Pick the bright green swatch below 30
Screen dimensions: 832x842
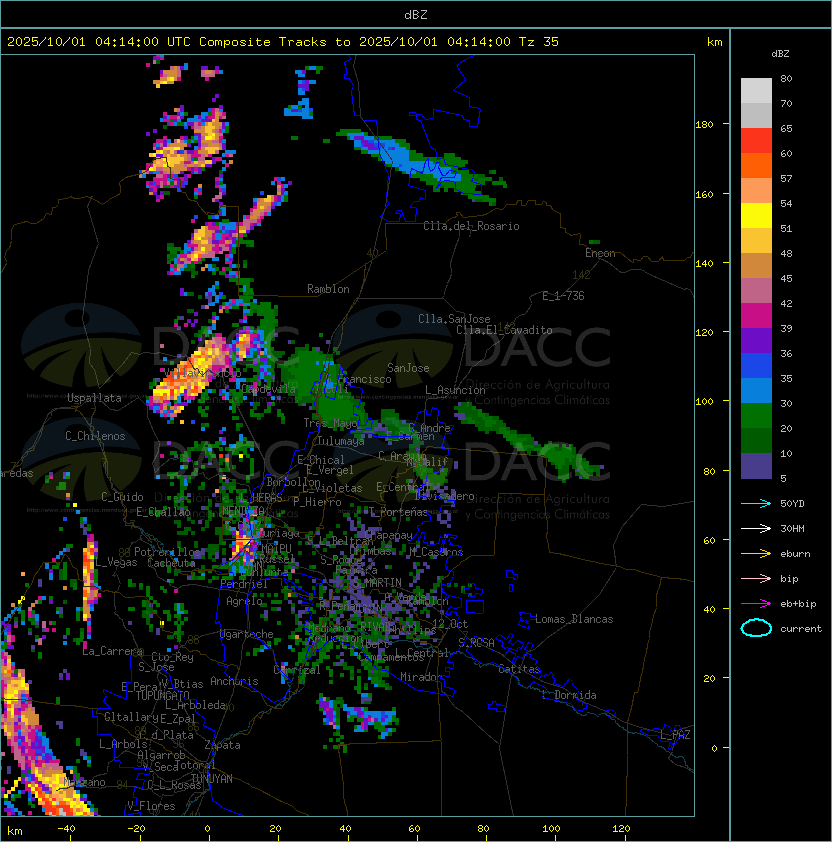[756, 416]
